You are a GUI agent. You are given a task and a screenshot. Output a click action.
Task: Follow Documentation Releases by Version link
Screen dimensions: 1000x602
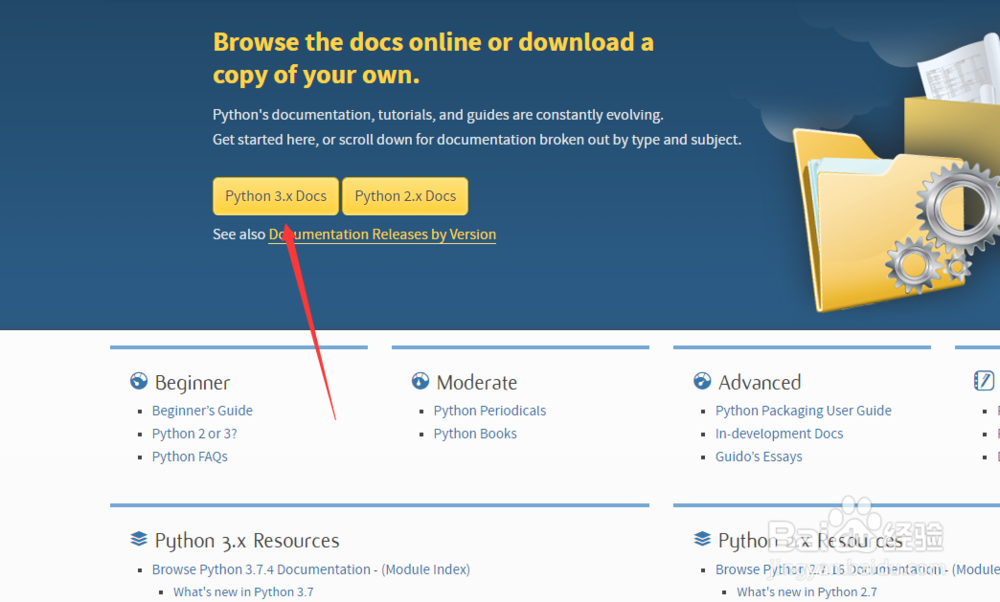point(382,234)
